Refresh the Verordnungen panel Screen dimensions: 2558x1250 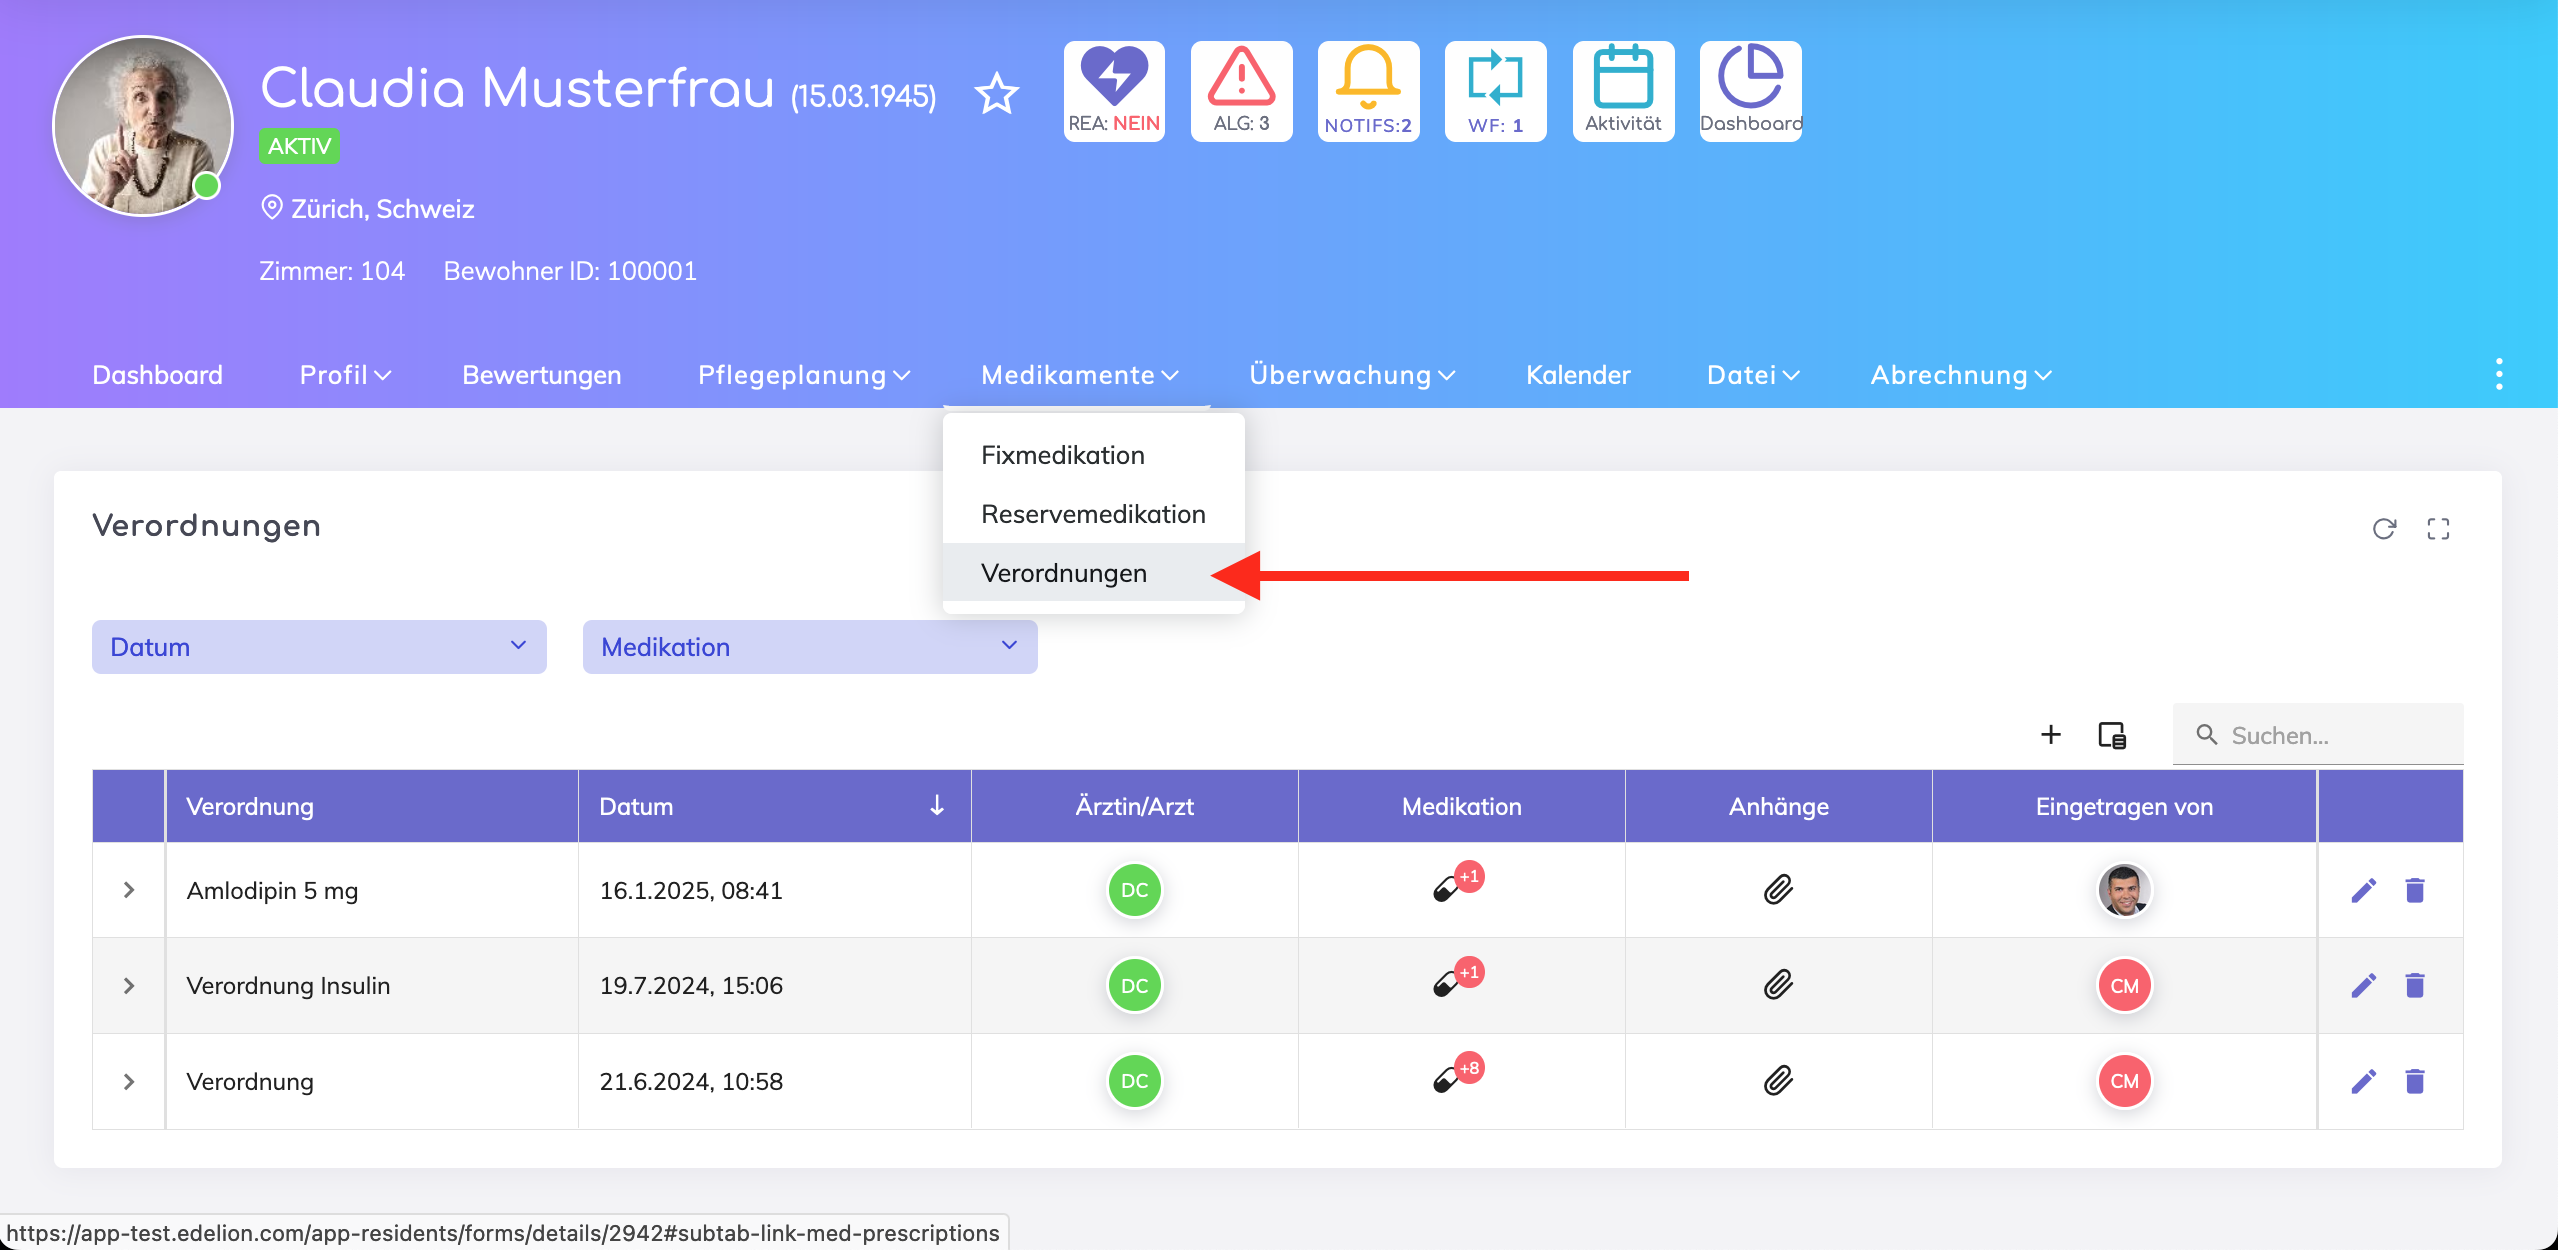[2384, 529]
